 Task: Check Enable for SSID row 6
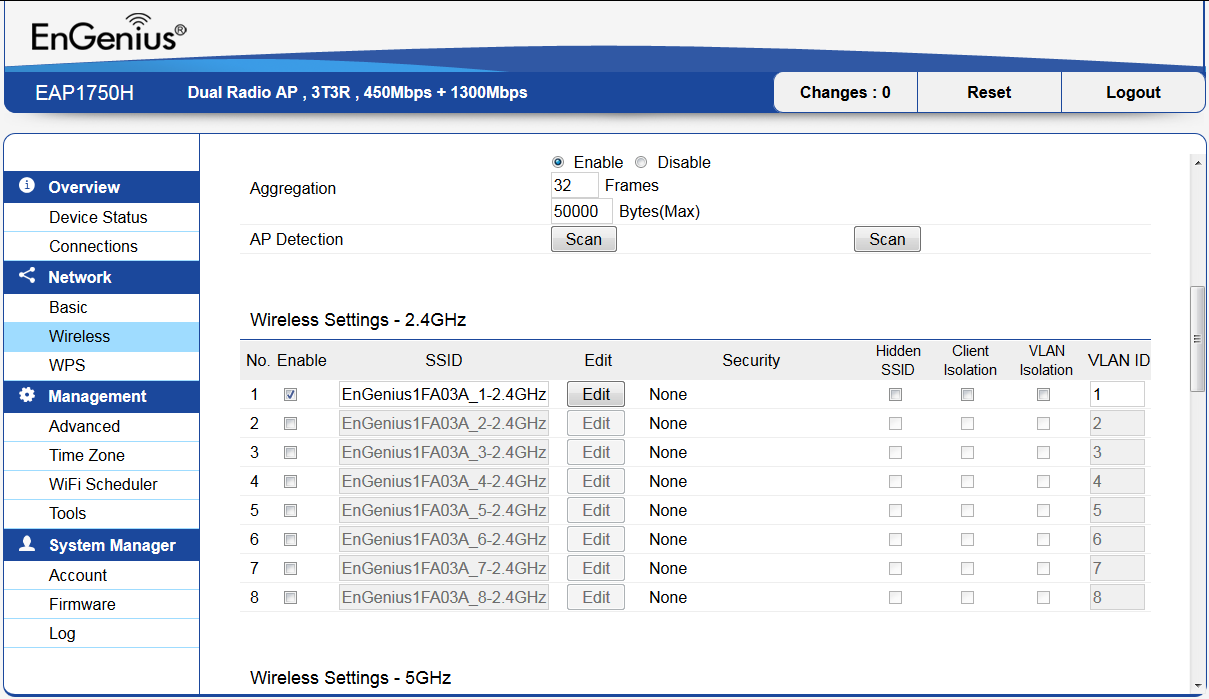[290, 540]
